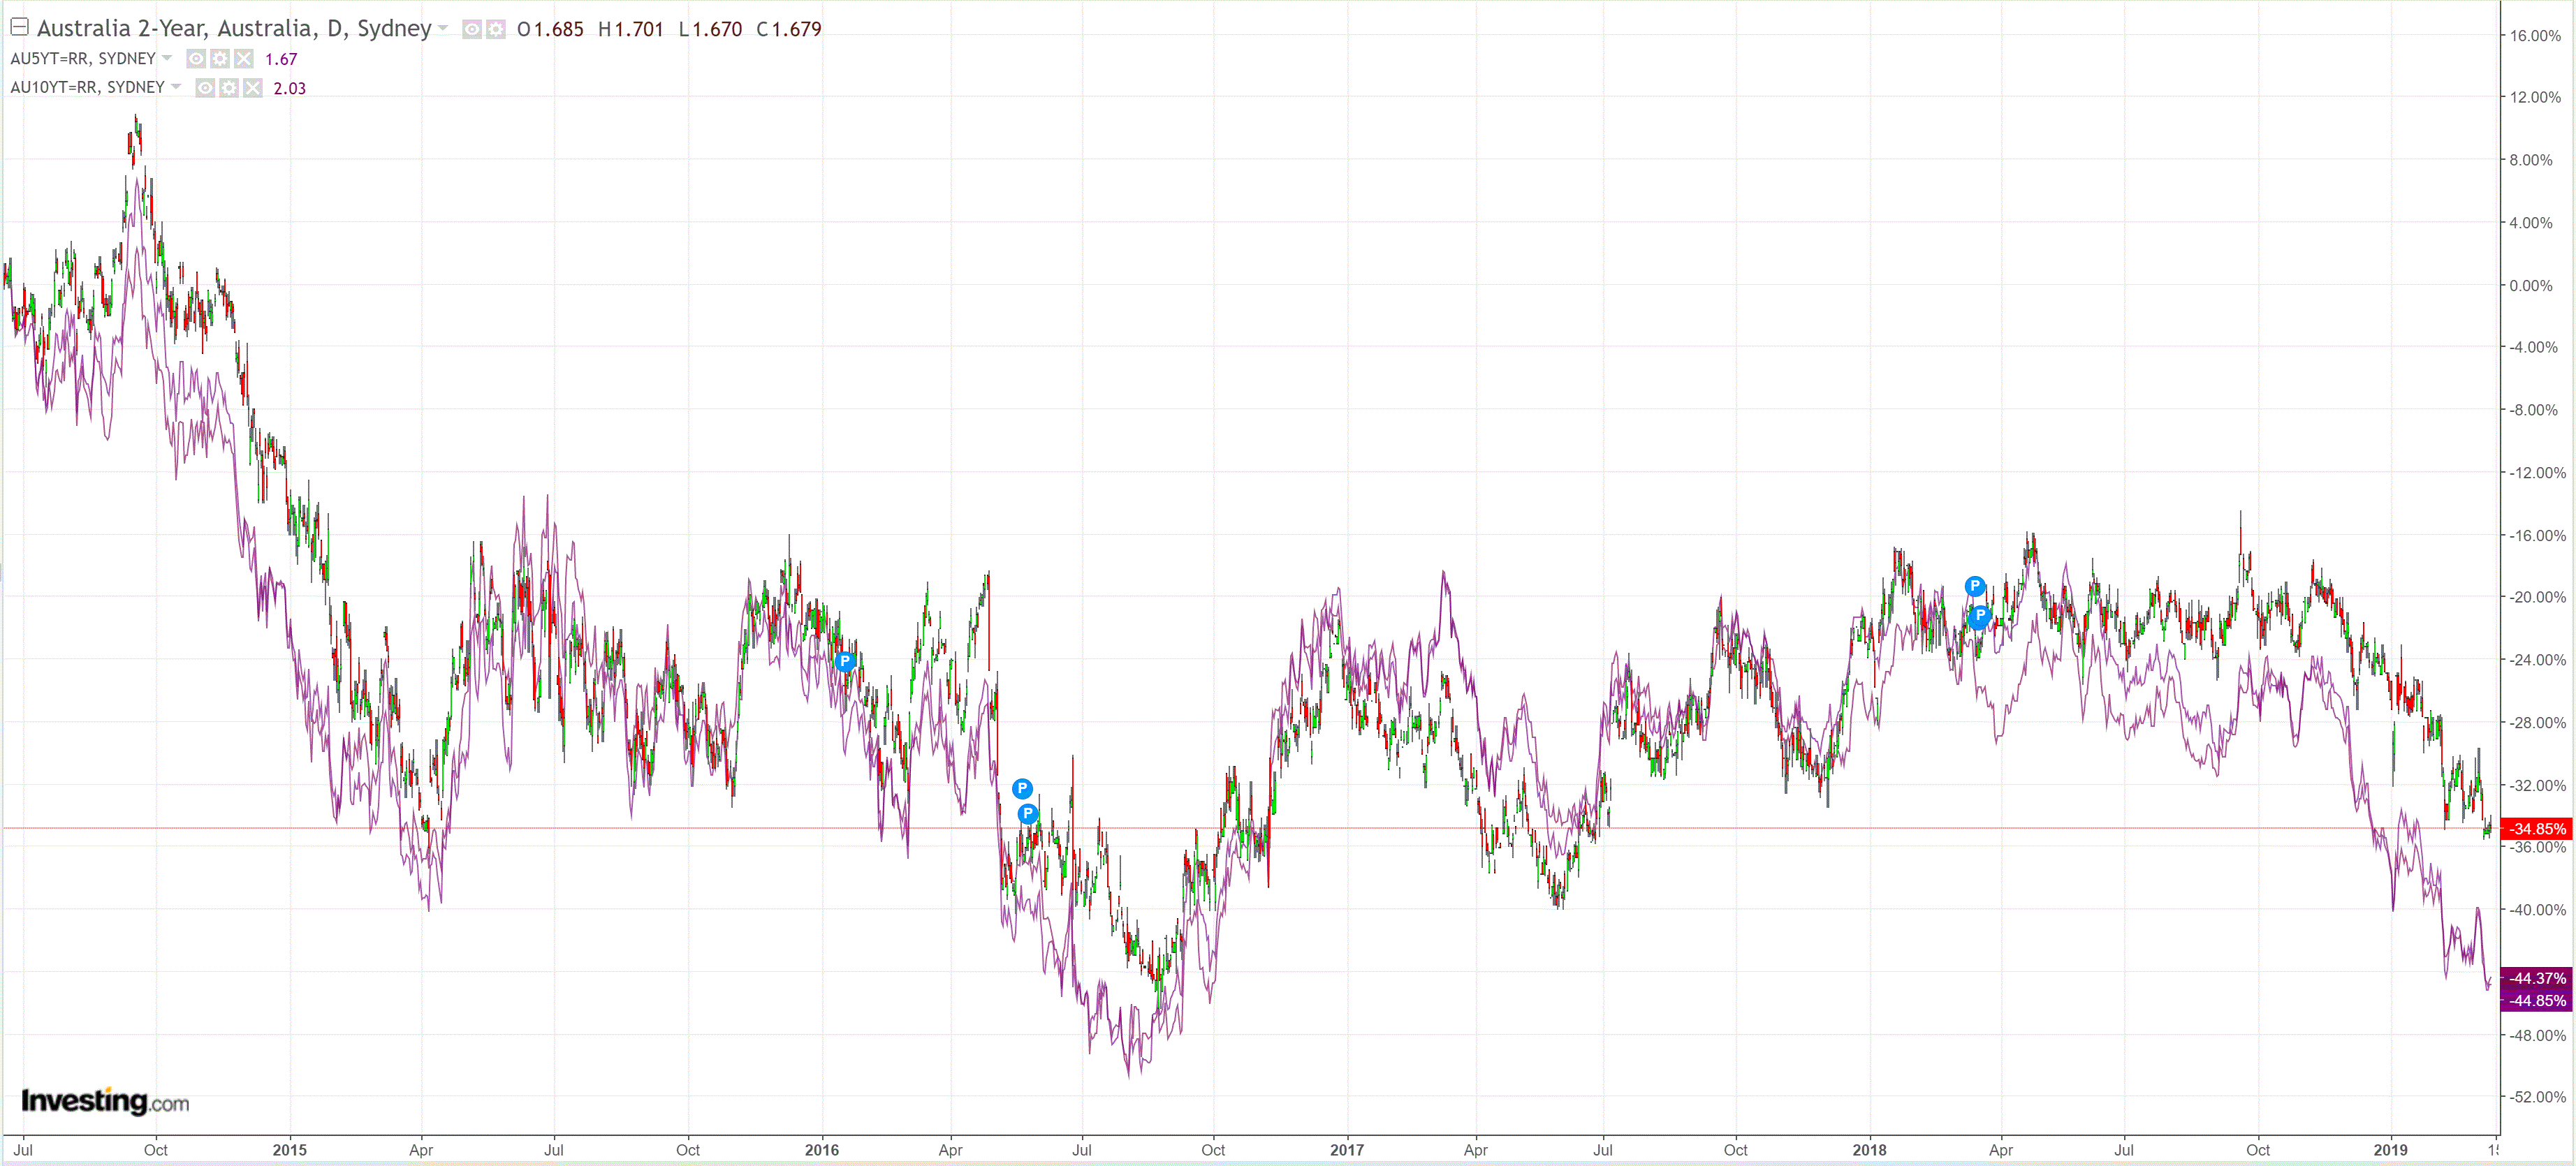This screenshot has height=1166, width=2576.
Task: Click the upper blue P marker near March 2018
Action: 1974,586
